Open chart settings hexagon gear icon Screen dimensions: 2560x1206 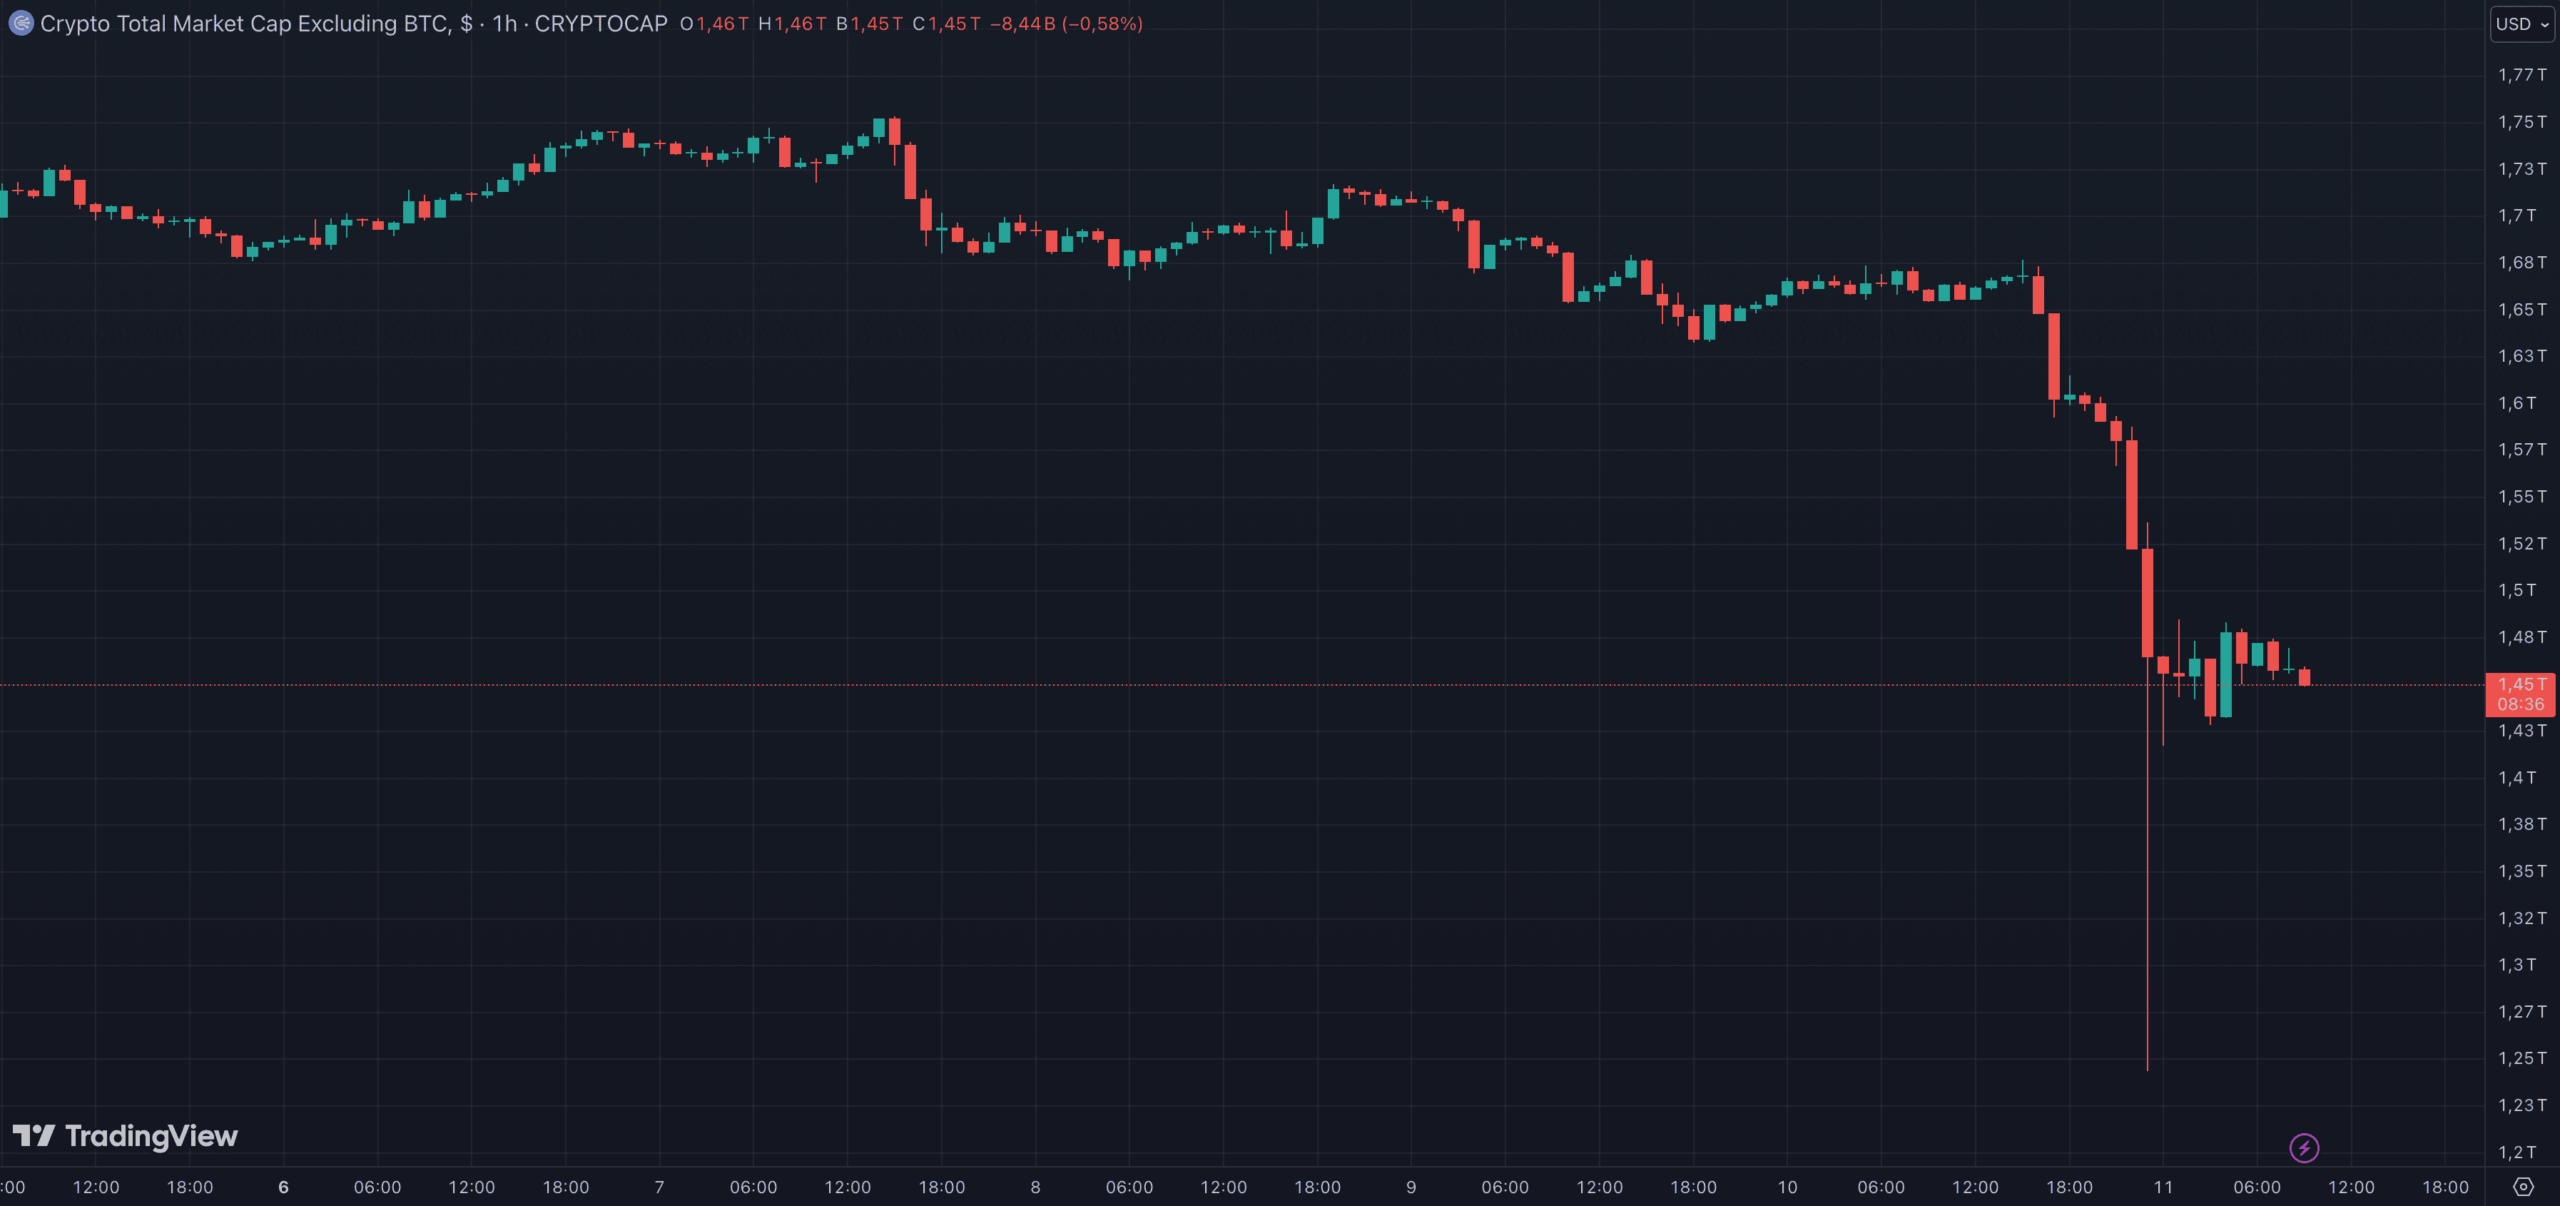coord(2523,1187)
